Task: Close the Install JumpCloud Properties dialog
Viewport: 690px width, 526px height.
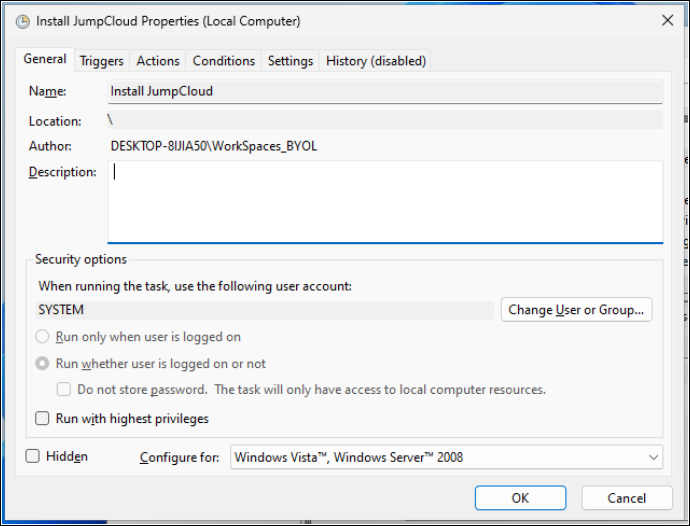Action: (666, 21)
